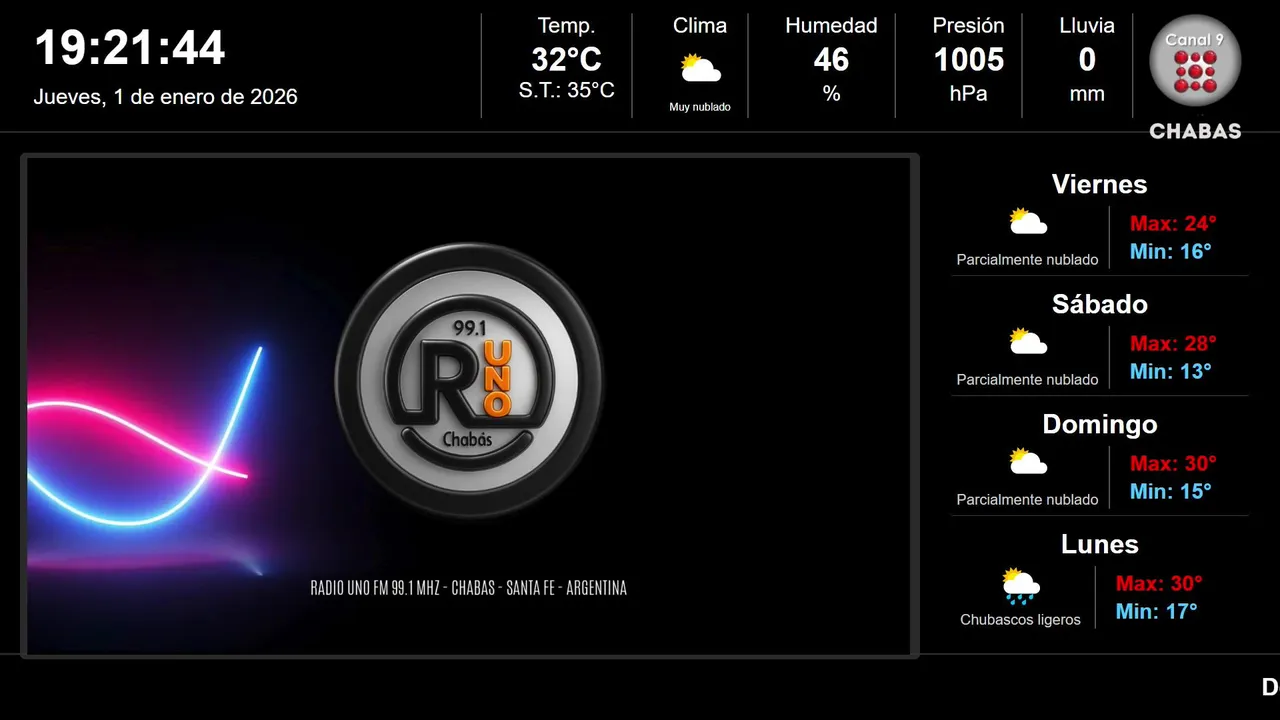Click Sábado Max: 28° value
The height and width of the screenshot is (720, 1280).
tap(1173, 343)
